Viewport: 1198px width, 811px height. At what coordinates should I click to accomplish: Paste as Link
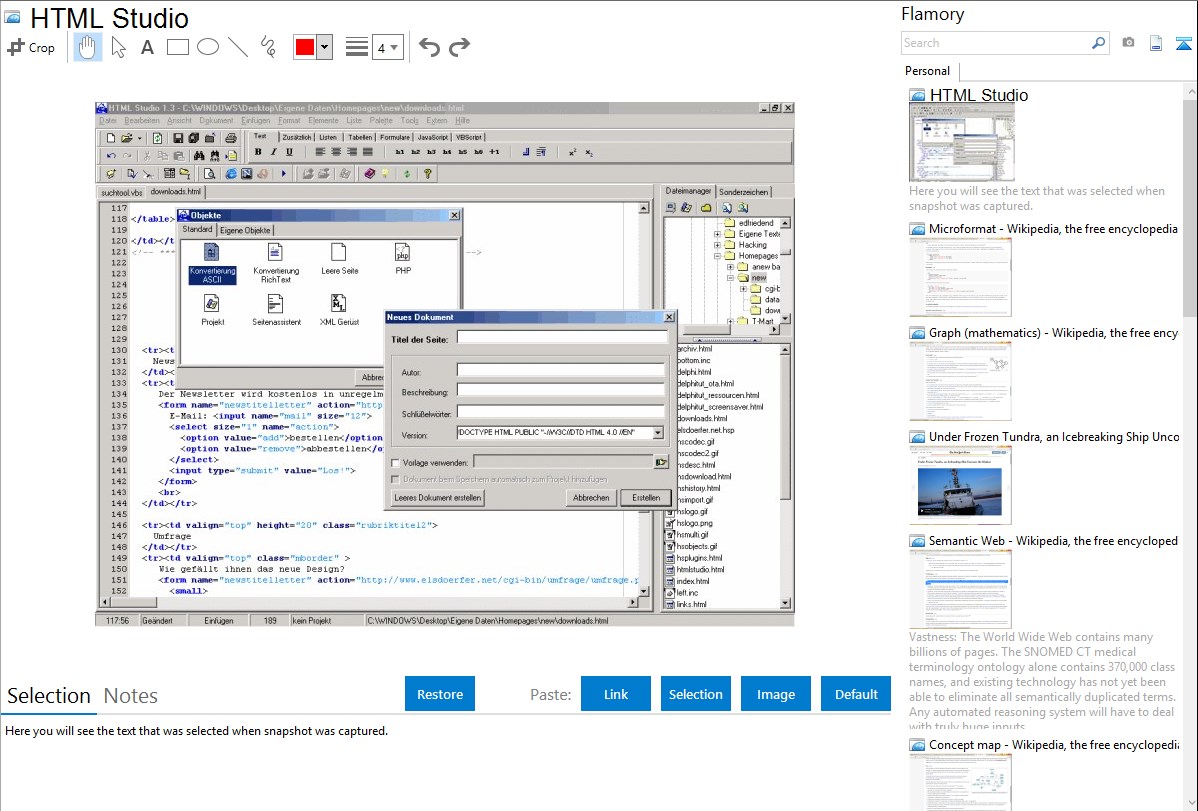[x=616, y=694]
